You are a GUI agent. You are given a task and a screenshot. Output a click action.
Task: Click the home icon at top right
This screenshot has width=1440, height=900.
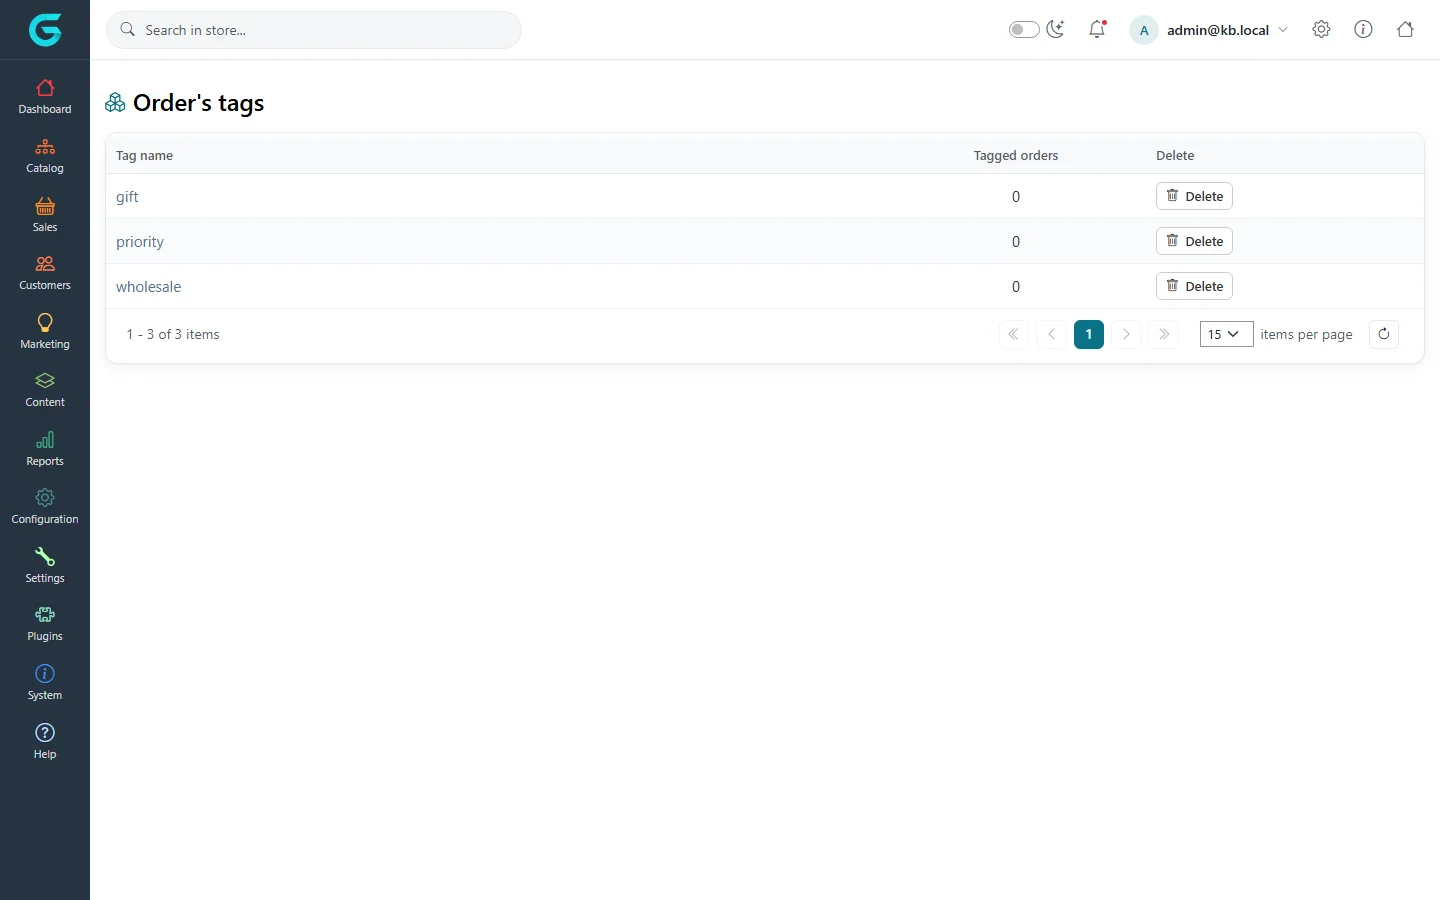tap(1405, 30)
